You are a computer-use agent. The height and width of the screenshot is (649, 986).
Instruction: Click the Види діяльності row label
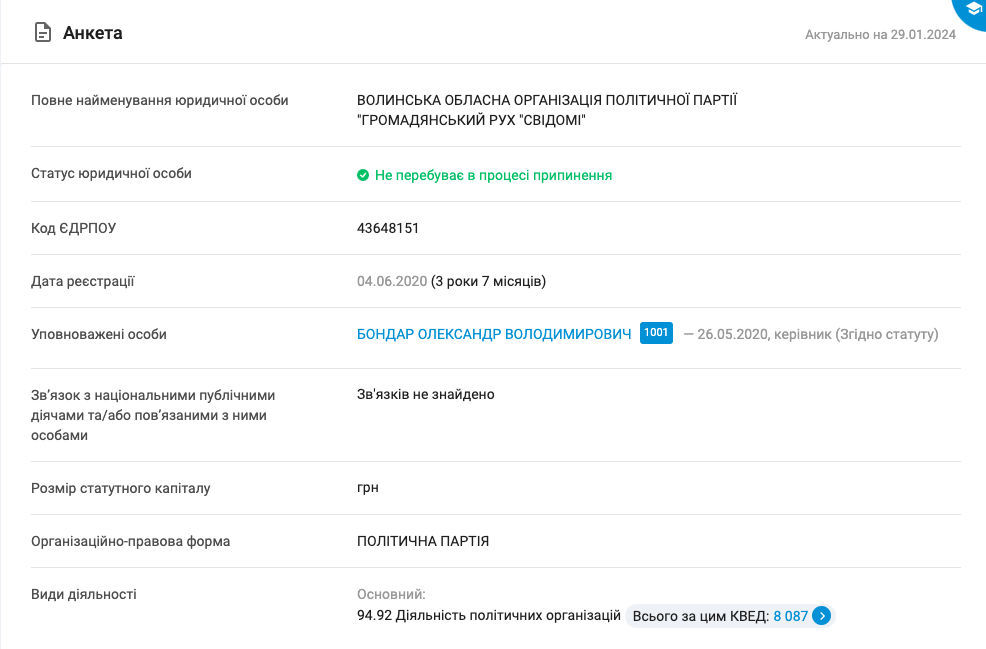click(84, 594)
